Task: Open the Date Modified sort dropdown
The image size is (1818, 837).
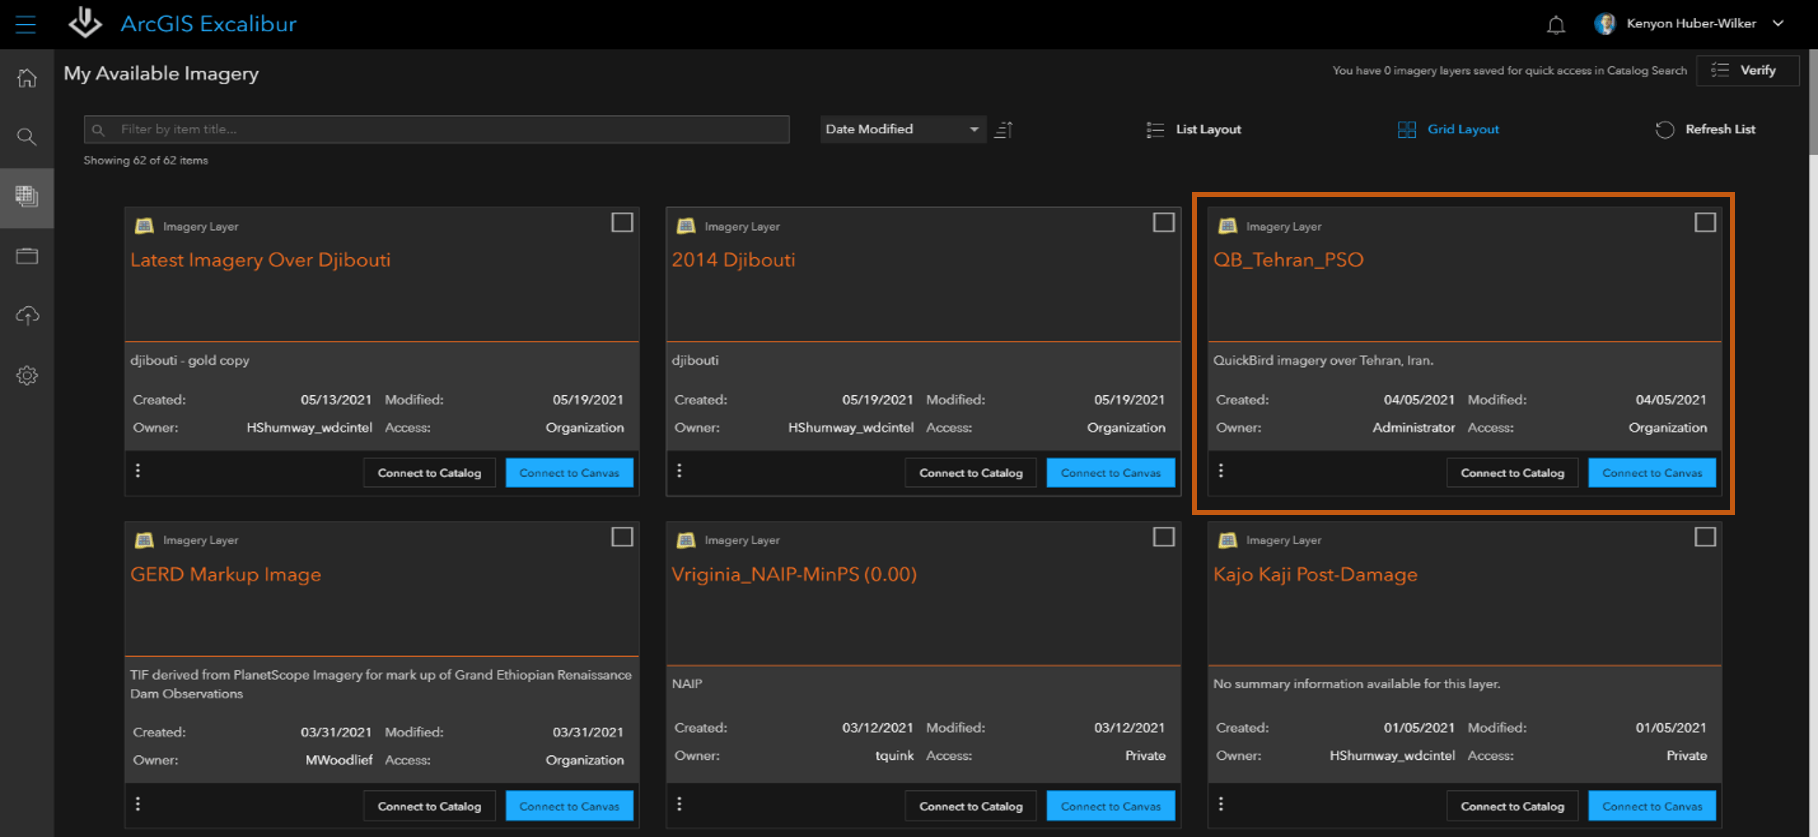Action: (x=903, y=129)
